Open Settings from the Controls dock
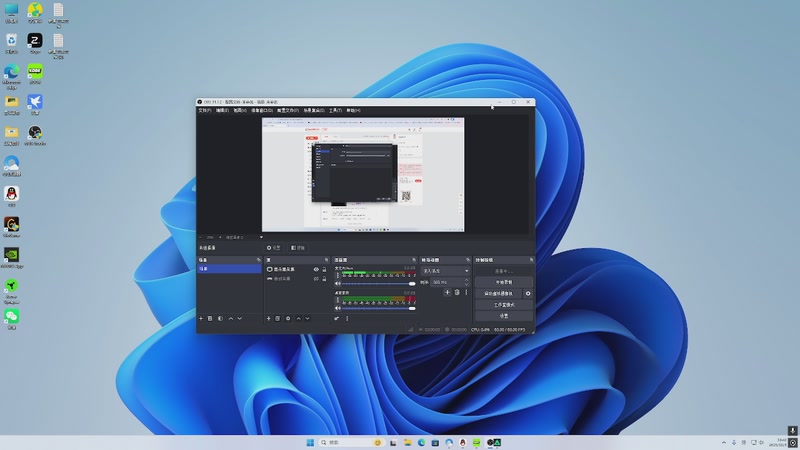The image size is (800, 450). click(x=504, y=316)
